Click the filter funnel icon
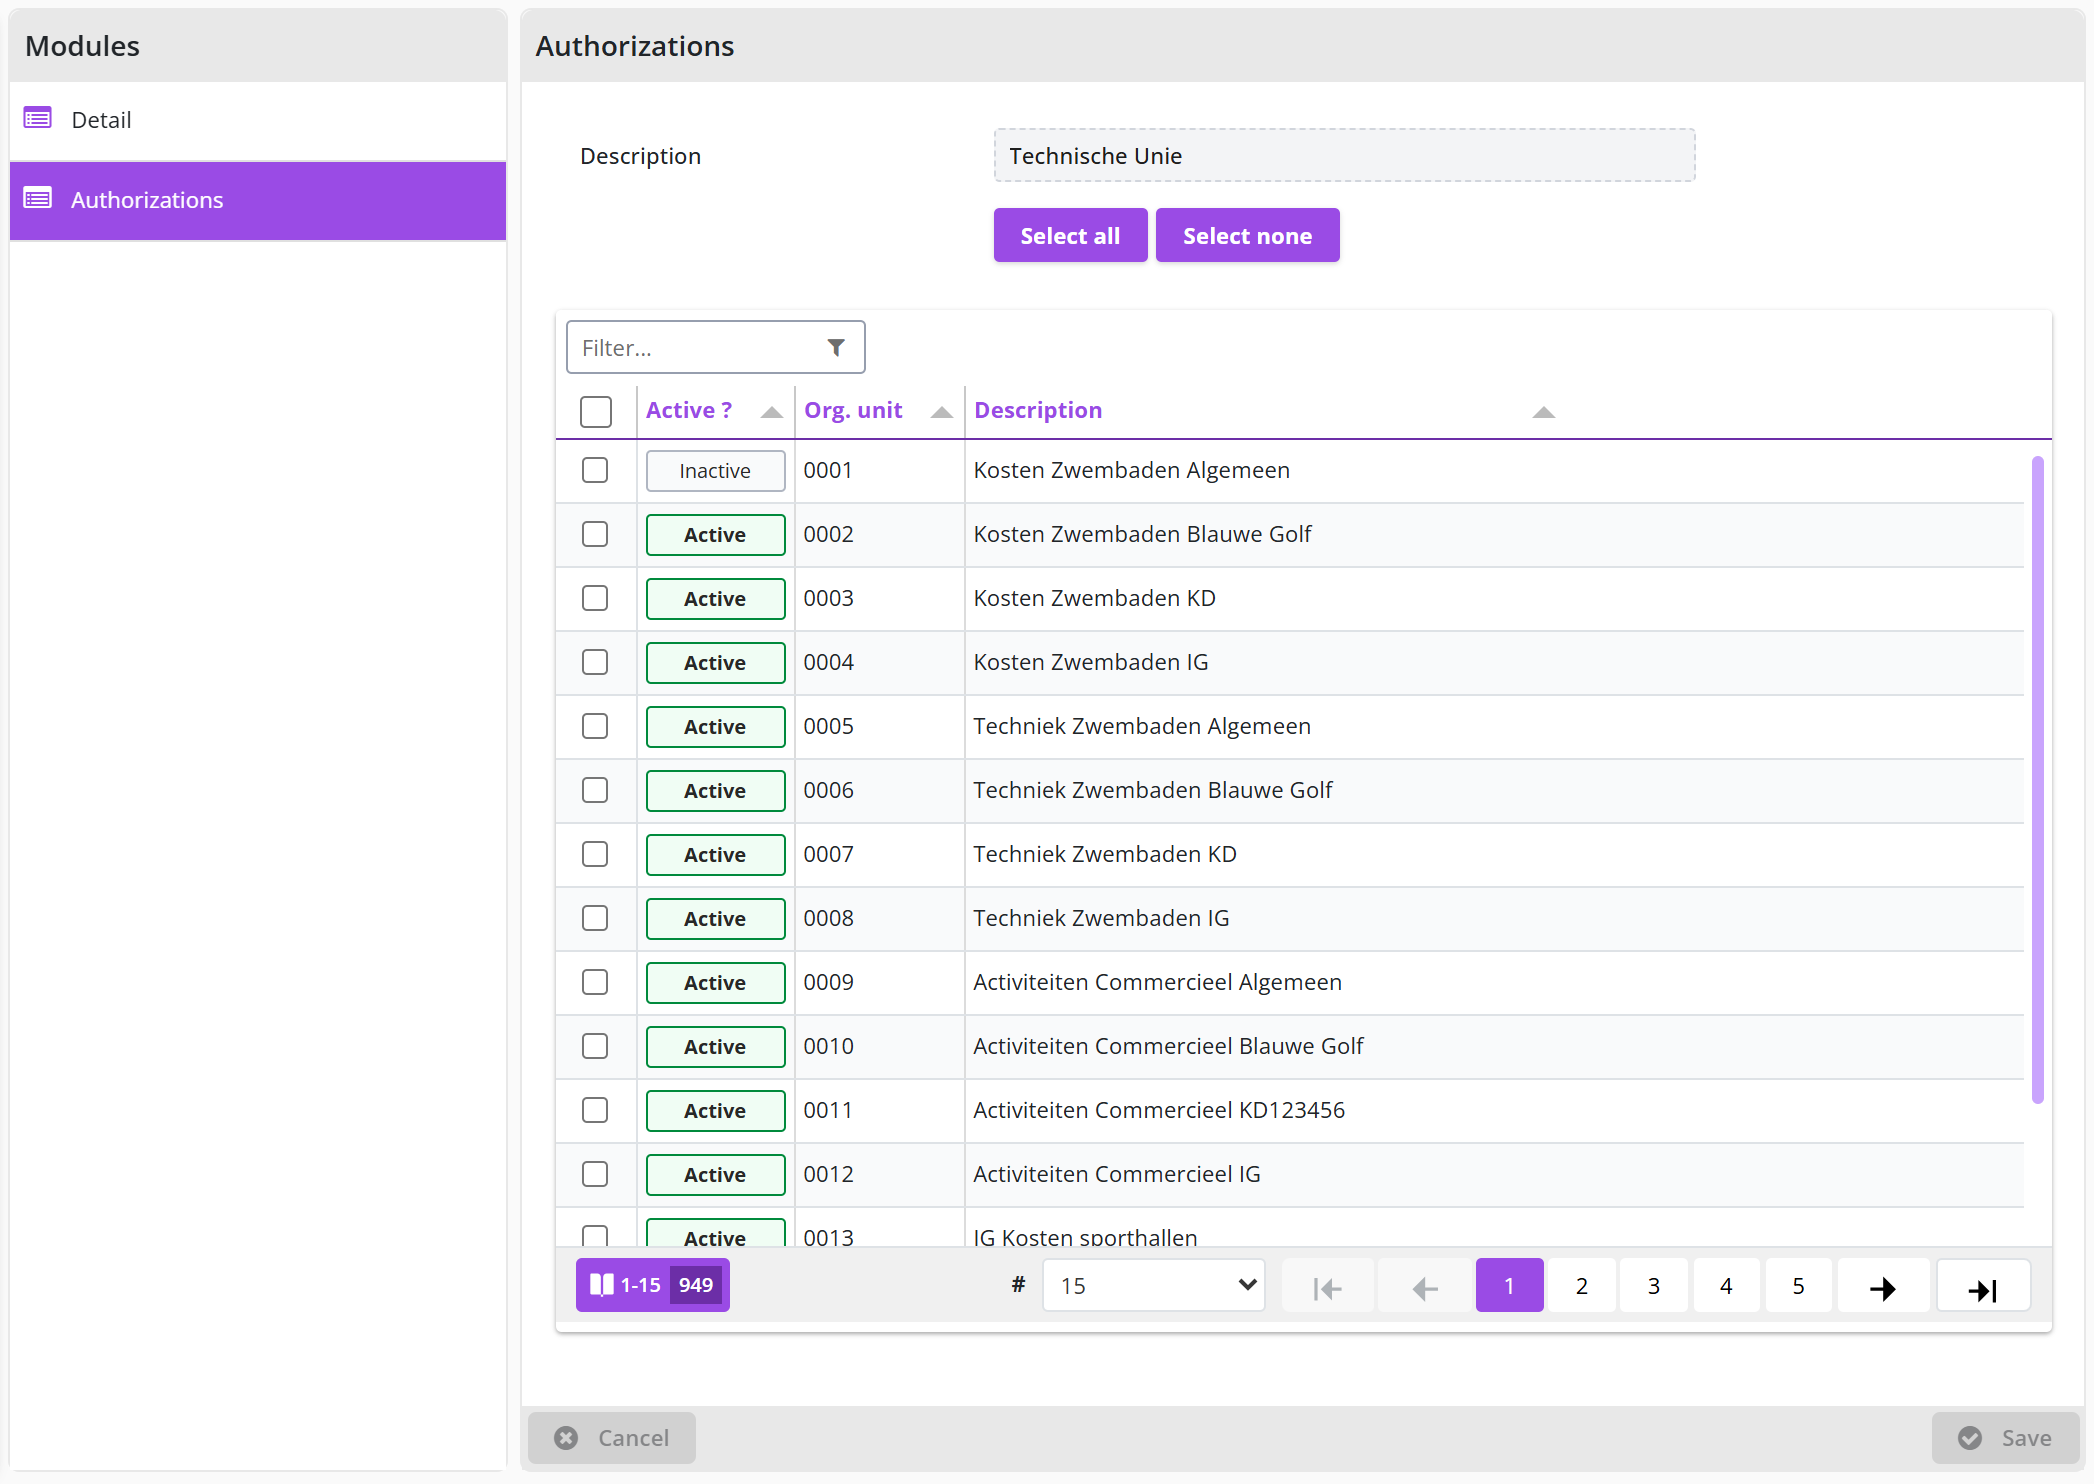 [x=836, y=347]
